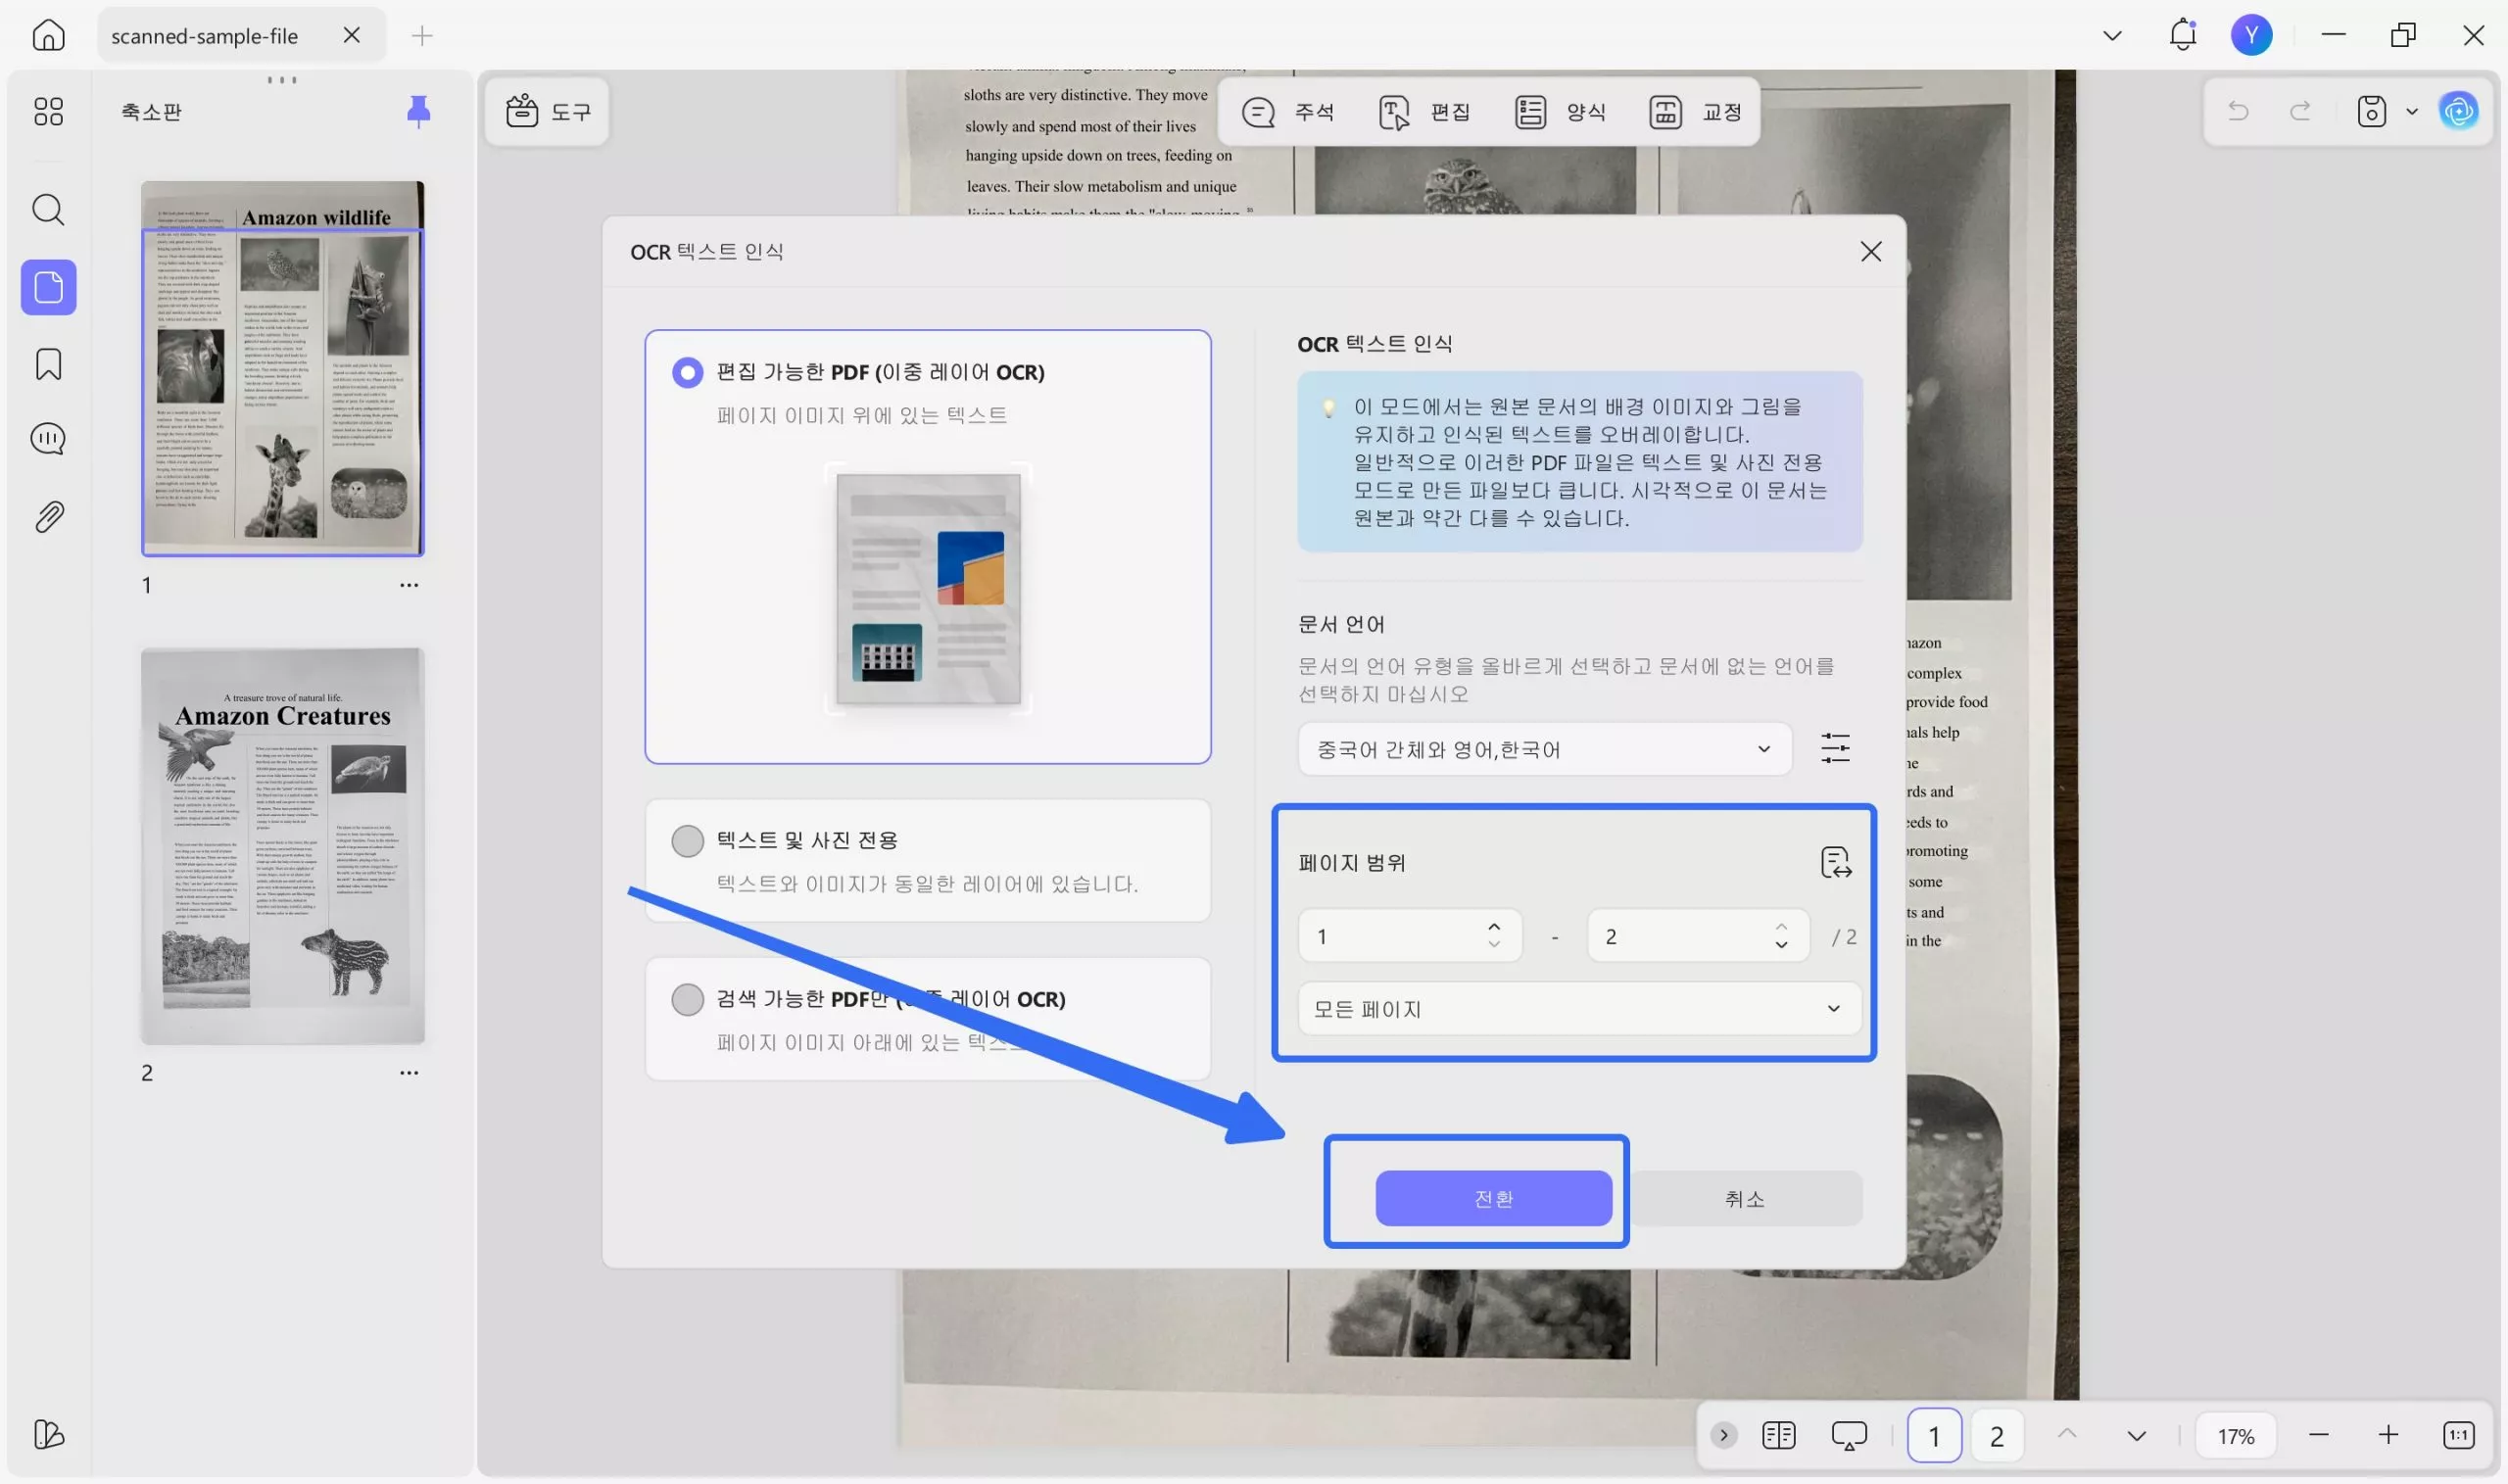The width and height of the screenshot is (2508, 1484).
Task: Open the 모든 페이지 dropdown
Action: (x=1578, y=1009)
